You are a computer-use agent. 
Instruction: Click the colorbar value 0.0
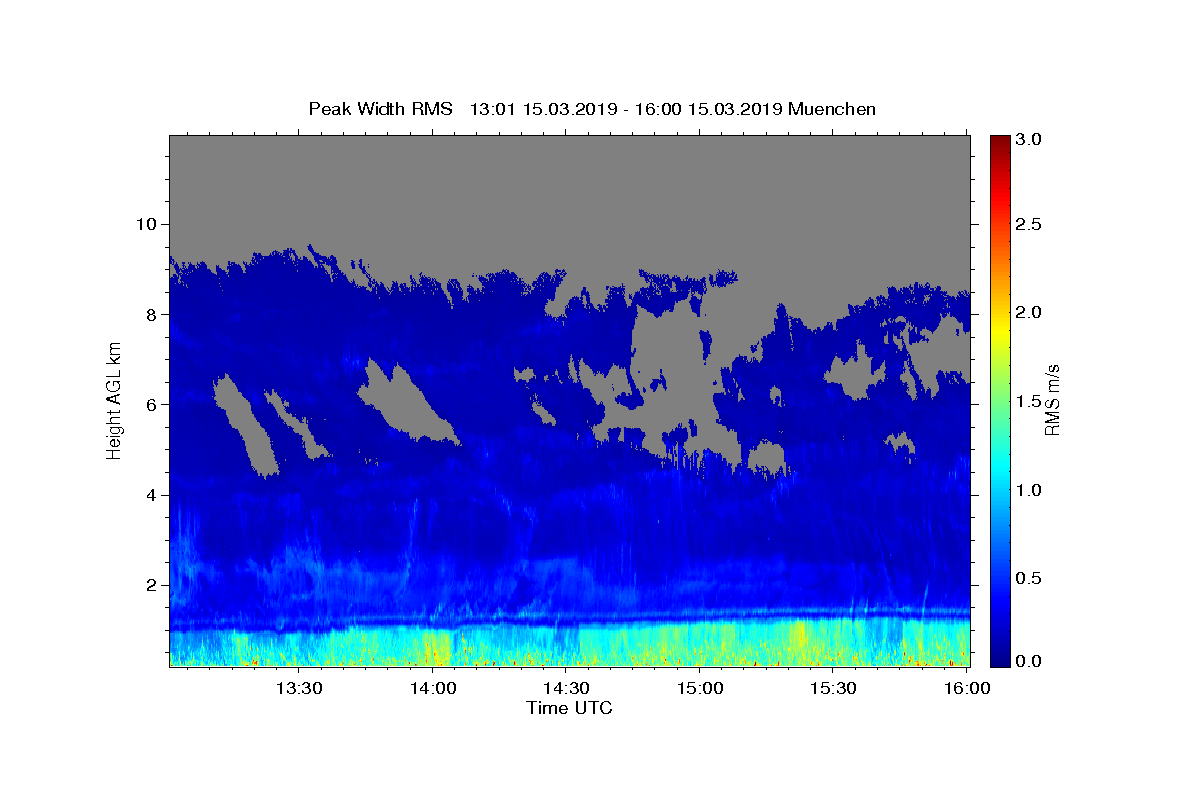(1031, 661)
